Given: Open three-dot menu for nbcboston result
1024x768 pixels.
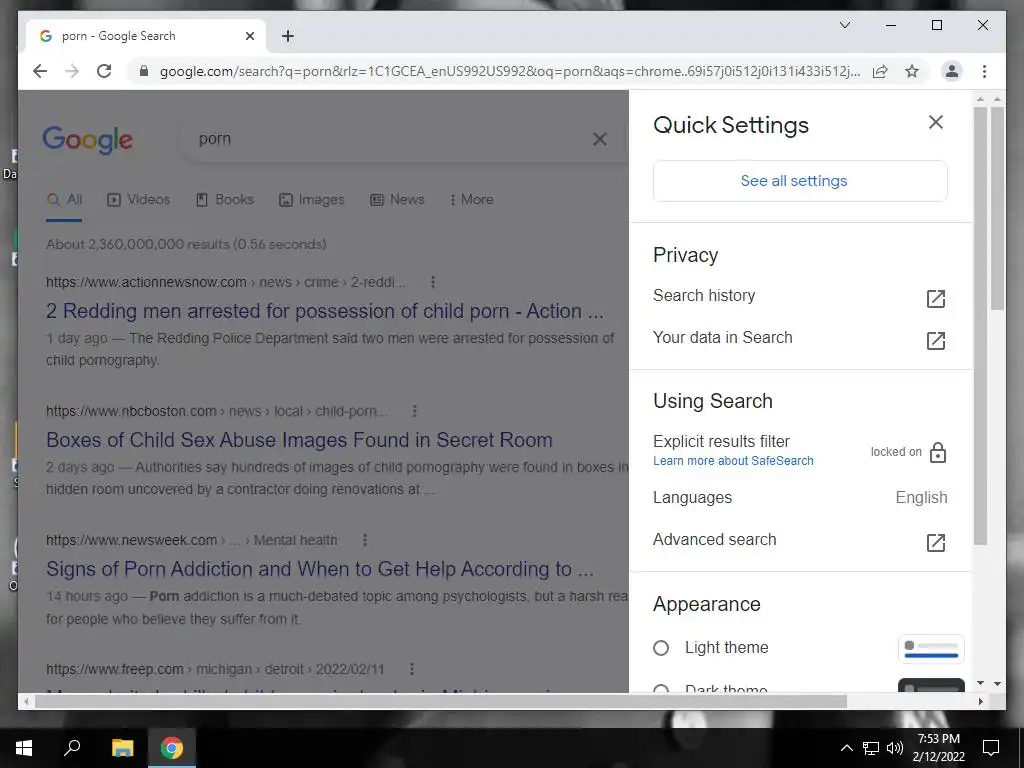Looking at the screenshot, I should [414, 411].
